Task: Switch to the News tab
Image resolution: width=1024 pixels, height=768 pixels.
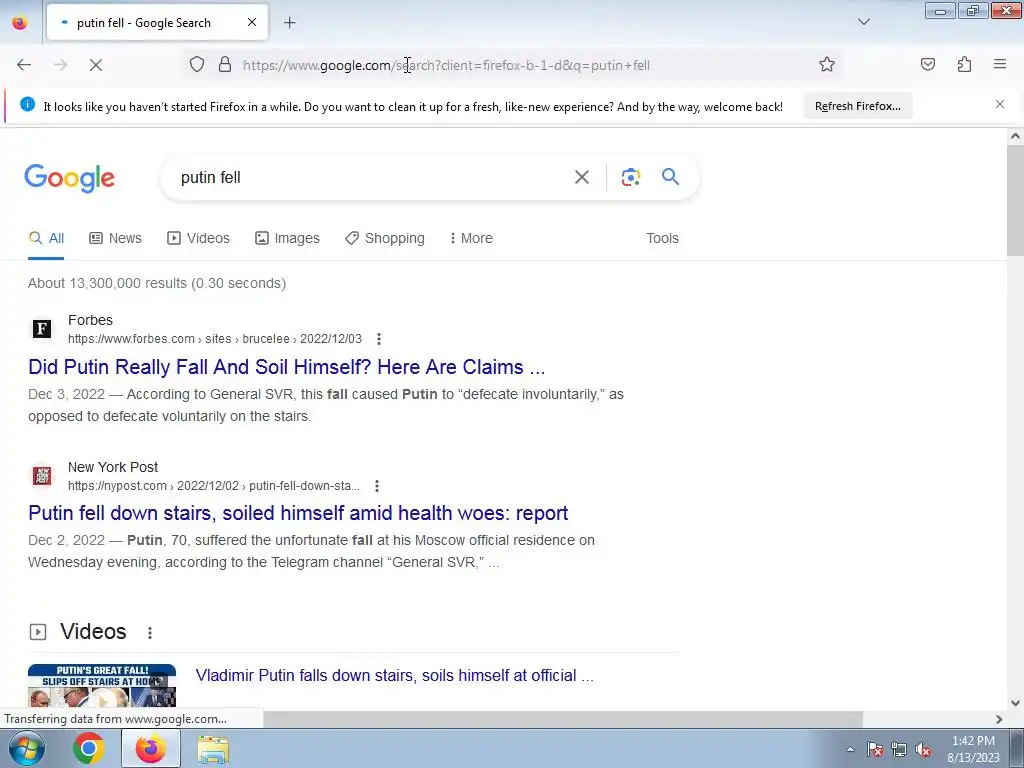Action: (116, 238)
